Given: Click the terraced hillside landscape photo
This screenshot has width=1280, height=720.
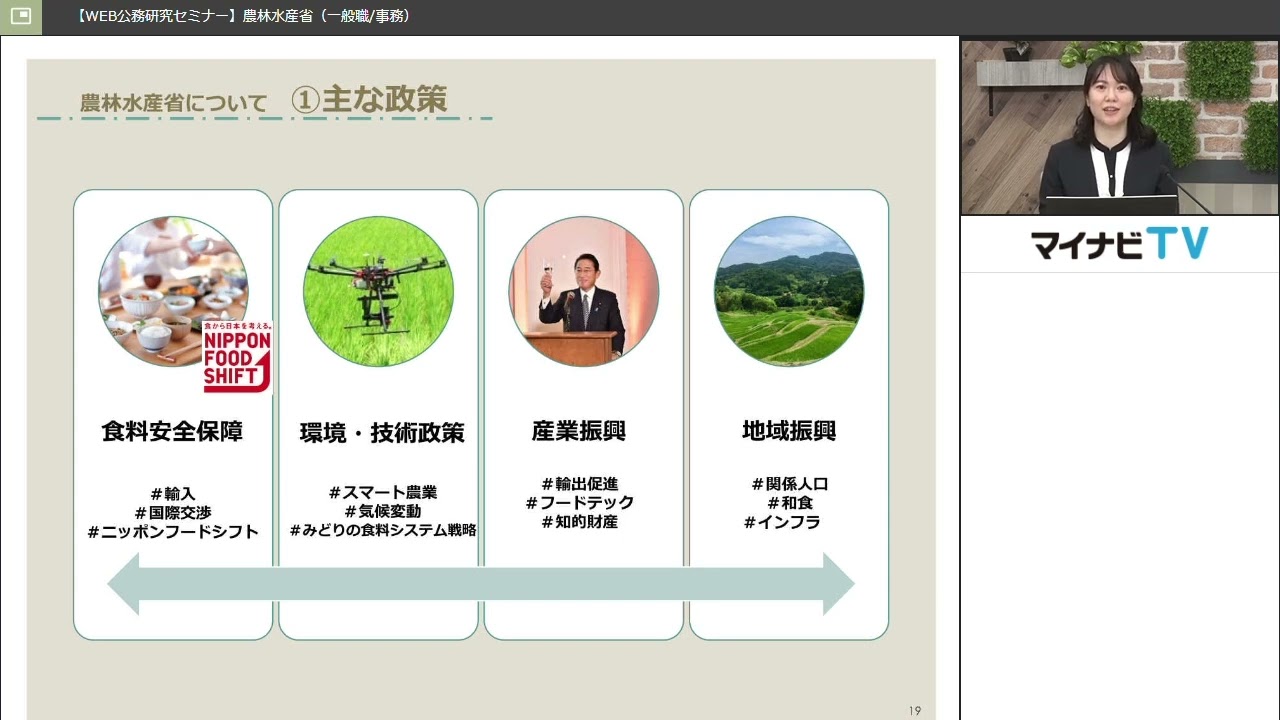Looking at the screenshot, I should point(789,292).
